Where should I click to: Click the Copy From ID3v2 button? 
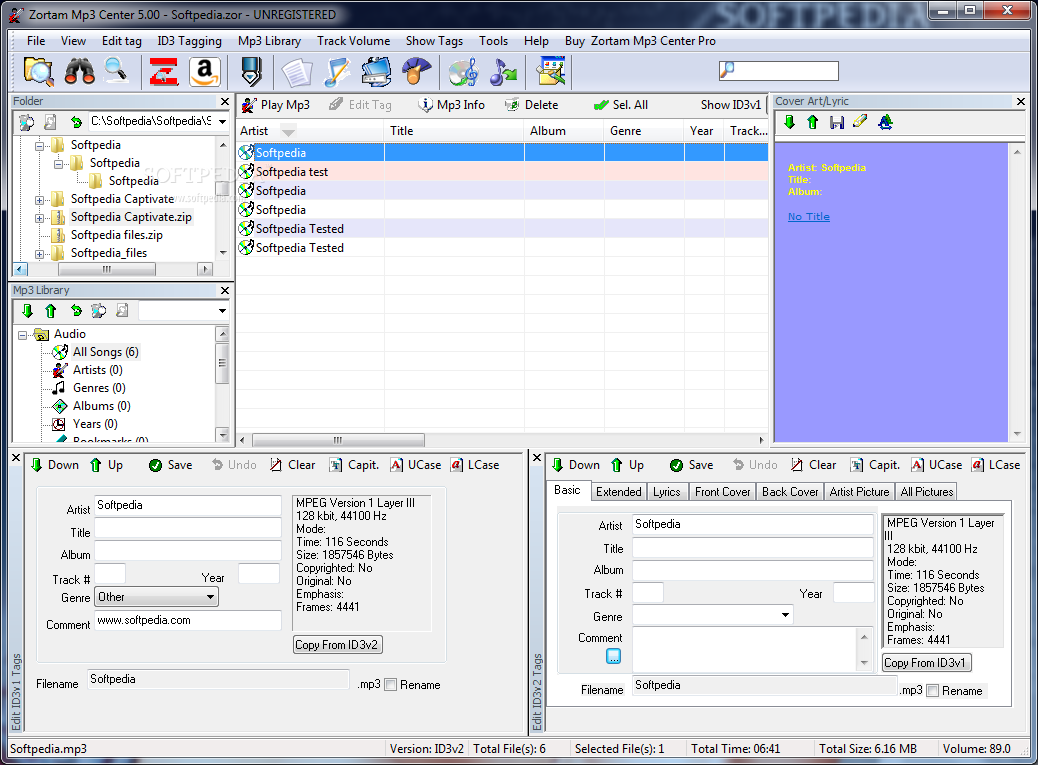click(x=337, y=645)
